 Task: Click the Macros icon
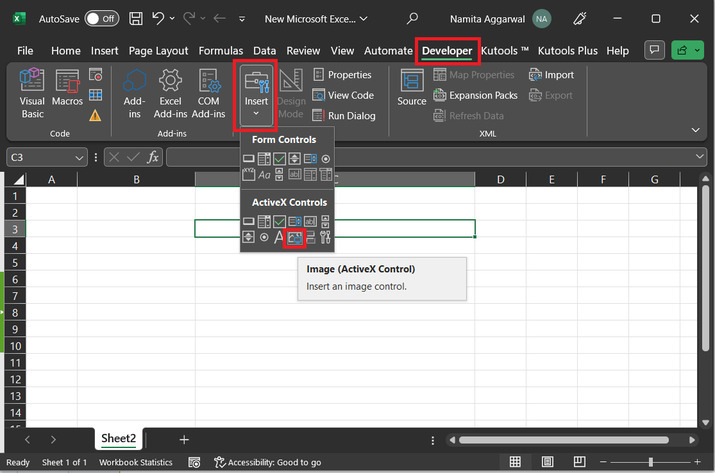(67, 93)
